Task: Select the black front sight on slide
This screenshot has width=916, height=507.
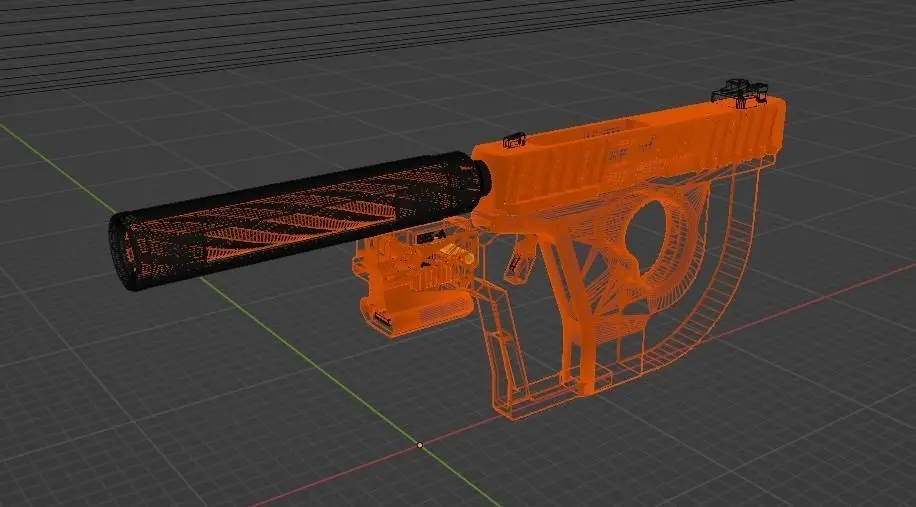Action: (x=514, y=140)
